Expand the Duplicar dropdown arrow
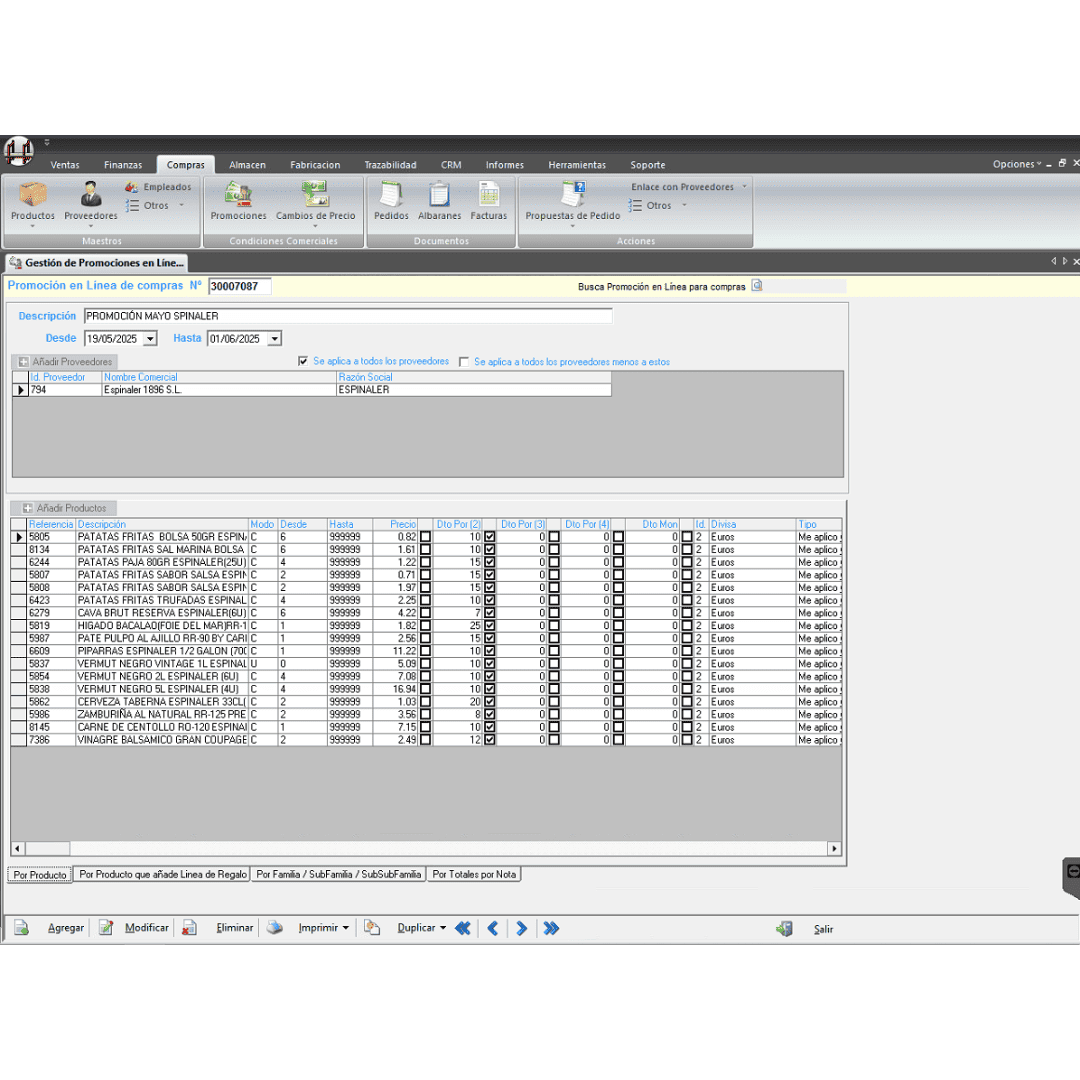The width and height of the screenshot is (1080, 1080). (x=443, y=928)
